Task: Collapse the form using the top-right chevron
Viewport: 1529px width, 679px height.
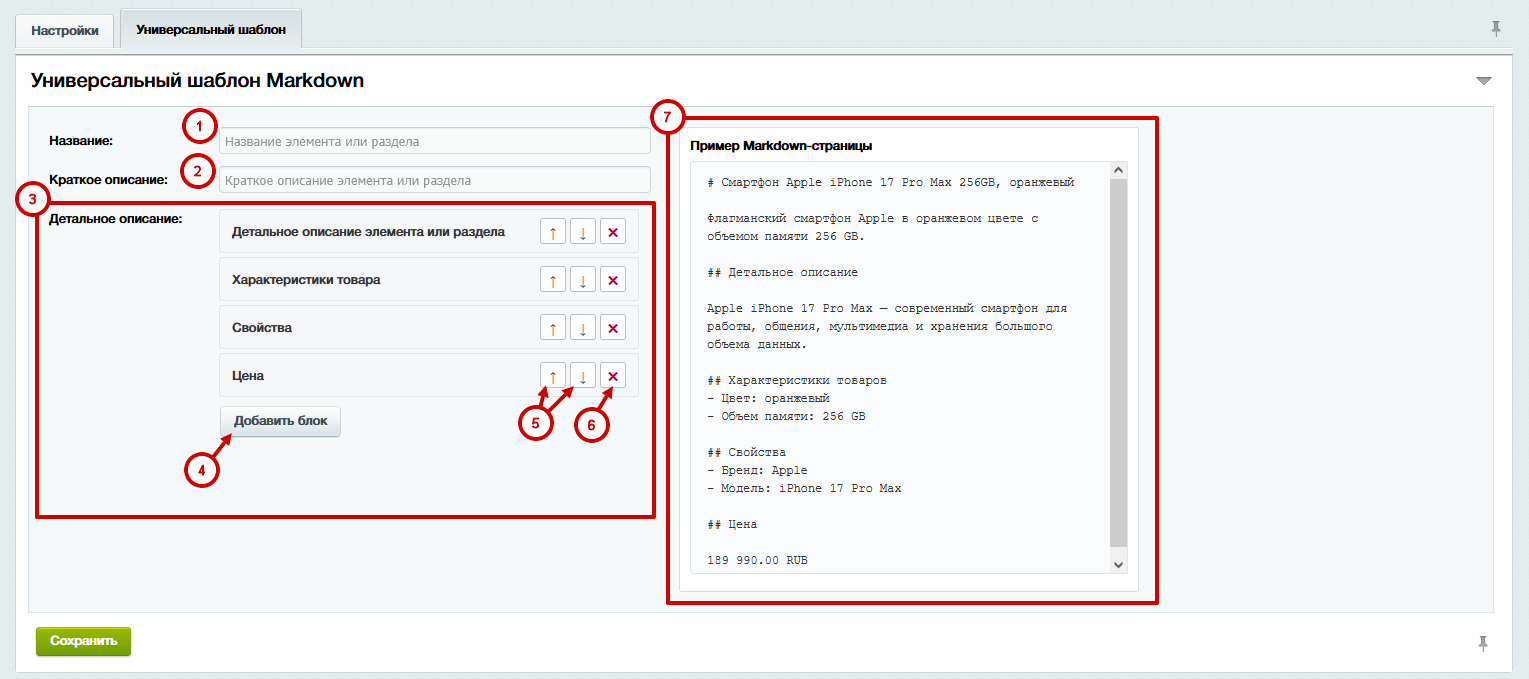Action: coord(1483,80)
